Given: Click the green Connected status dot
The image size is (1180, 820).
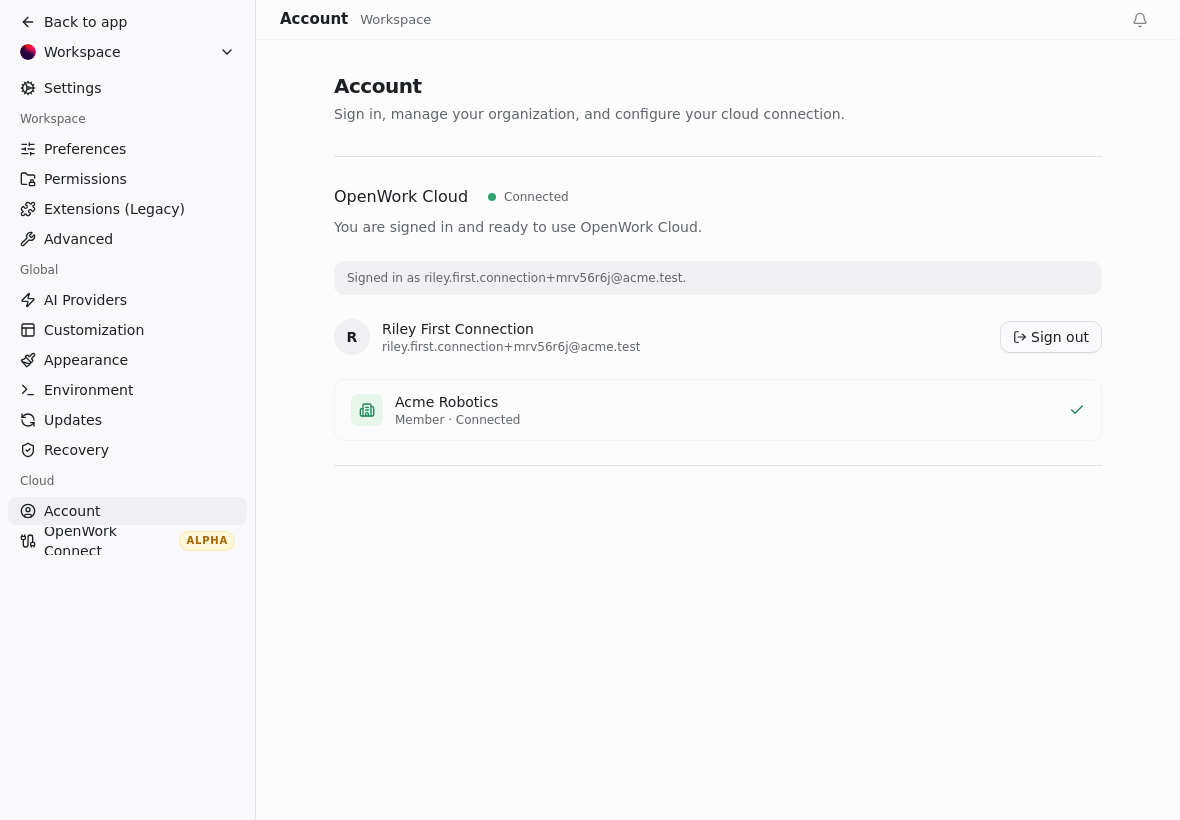Looking at the screenshot, I should tap(492, 197).
